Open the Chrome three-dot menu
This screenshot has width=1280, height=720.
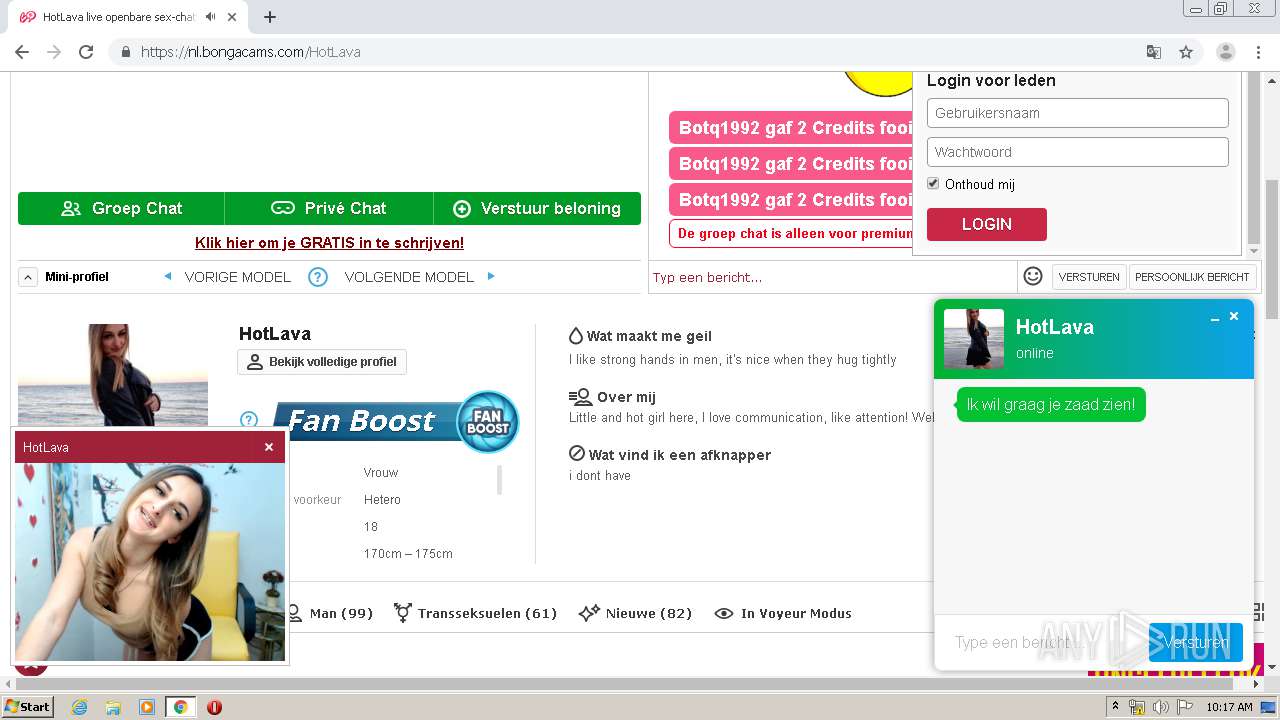pos(1258,52)
